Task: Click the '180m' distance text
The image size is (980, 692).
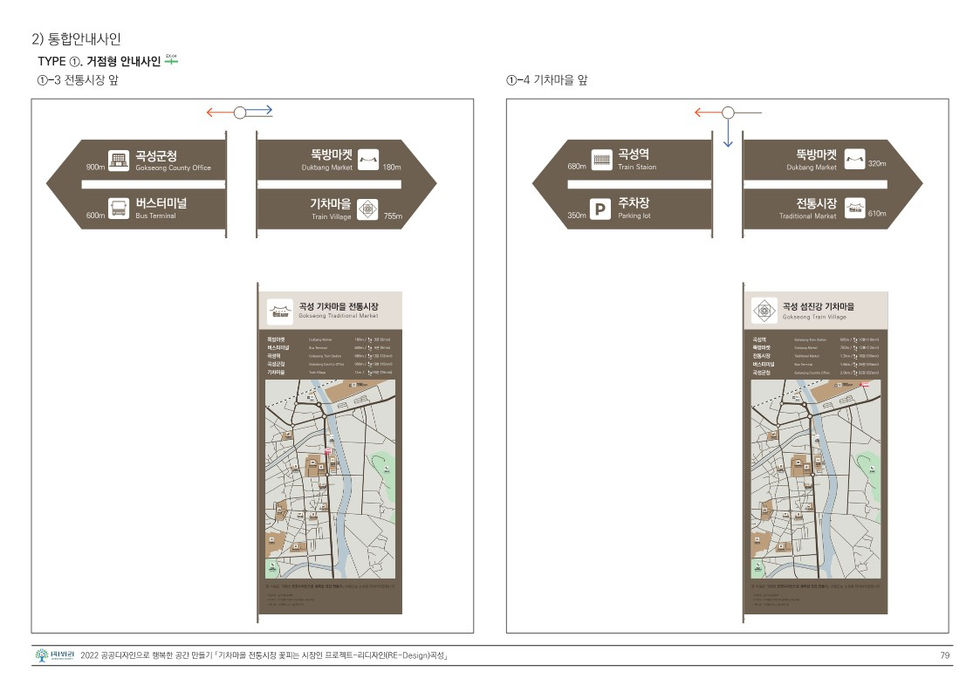Action: [392, 168]
